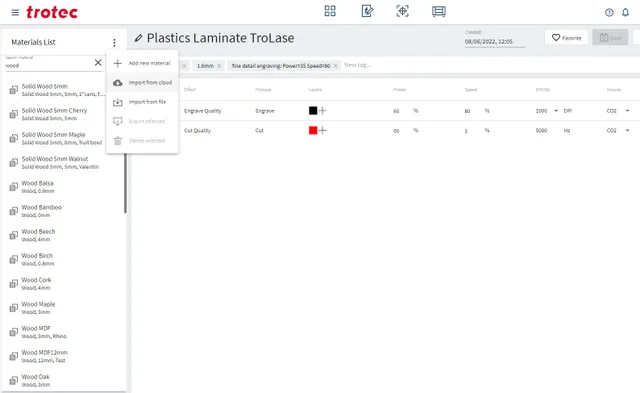Viewport: 640px width, 393px height.
Task: Click the speed value in Cut Quality row
Action: (466, 131)
